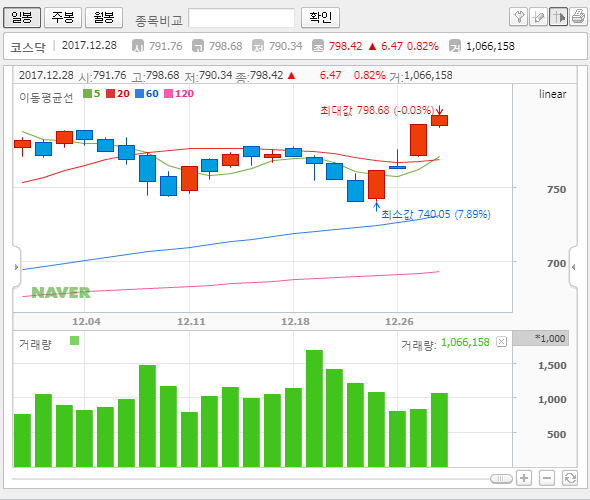
Task: Switch to the 주봉 weekly chart
Action: point(63,17)
